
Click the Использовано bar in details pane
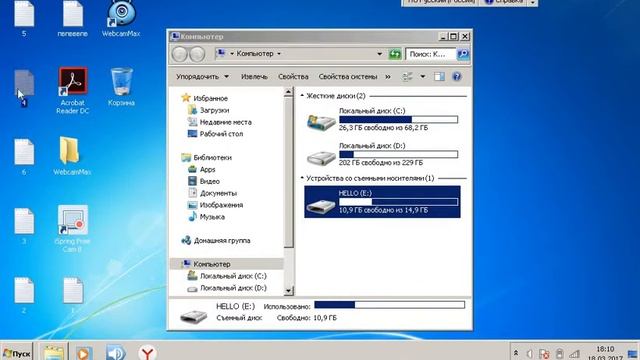[389, 305]
